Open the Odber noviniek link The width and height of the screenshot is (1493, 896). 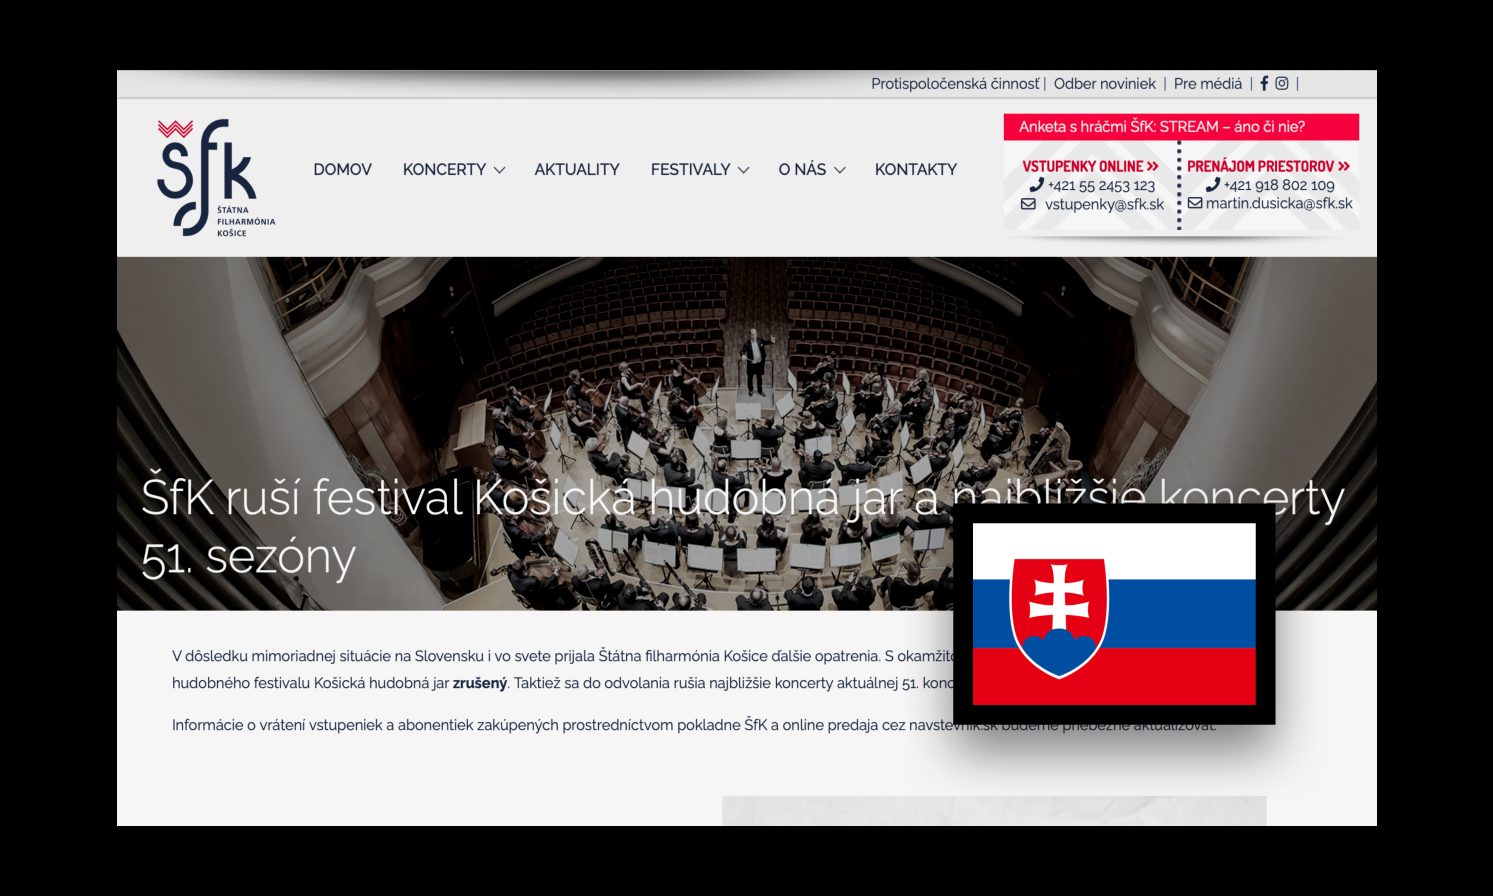[x=1104, y=84]
